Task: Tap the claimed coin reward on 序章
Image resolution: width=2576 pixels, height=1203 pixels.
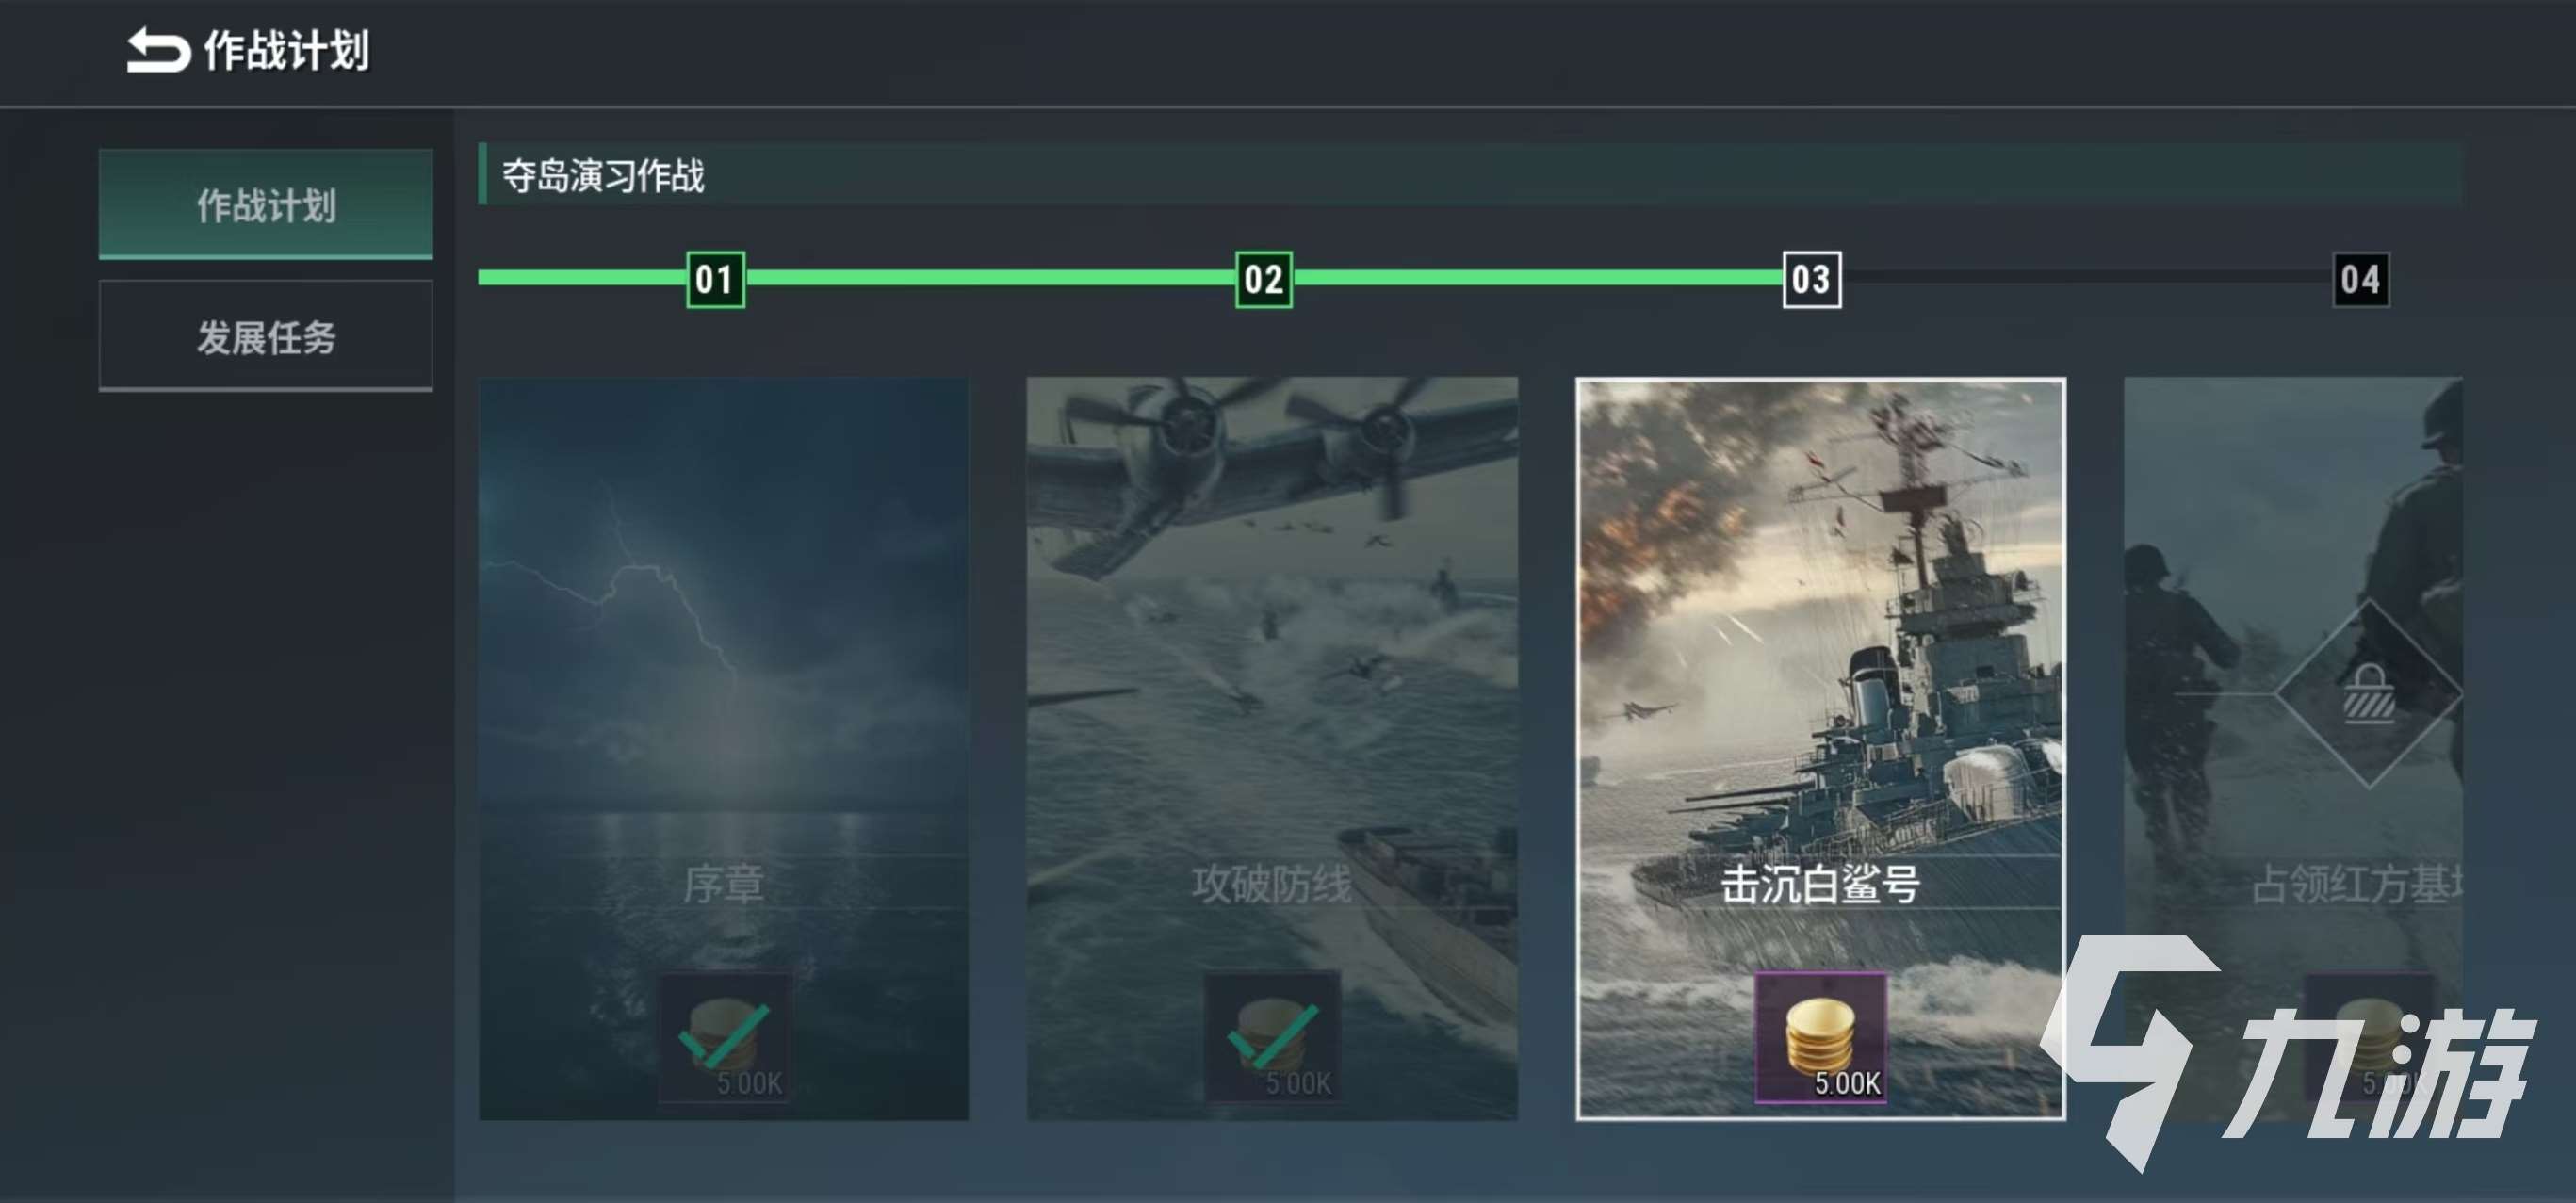Action: coord(724,1037)
